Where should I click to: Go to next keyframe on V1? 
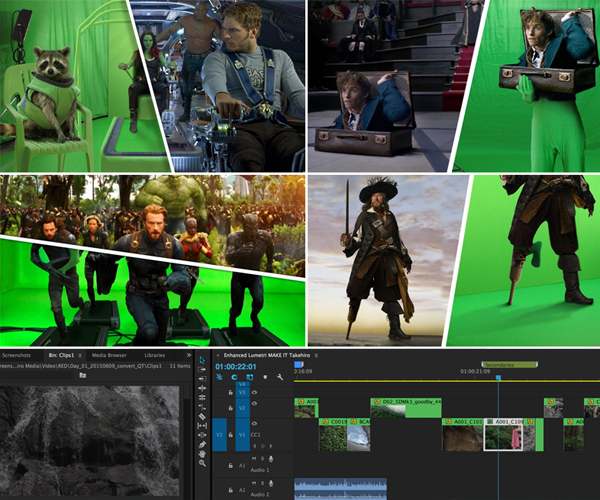(x=271, y=446)
